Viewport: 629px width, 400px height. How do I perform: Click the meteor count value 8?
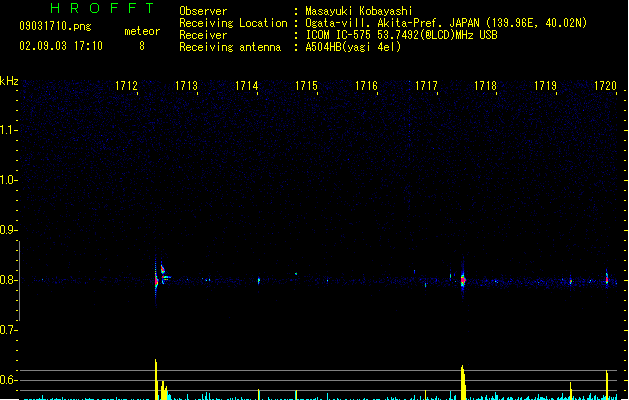pyautogui.click(x=142, y=46)
